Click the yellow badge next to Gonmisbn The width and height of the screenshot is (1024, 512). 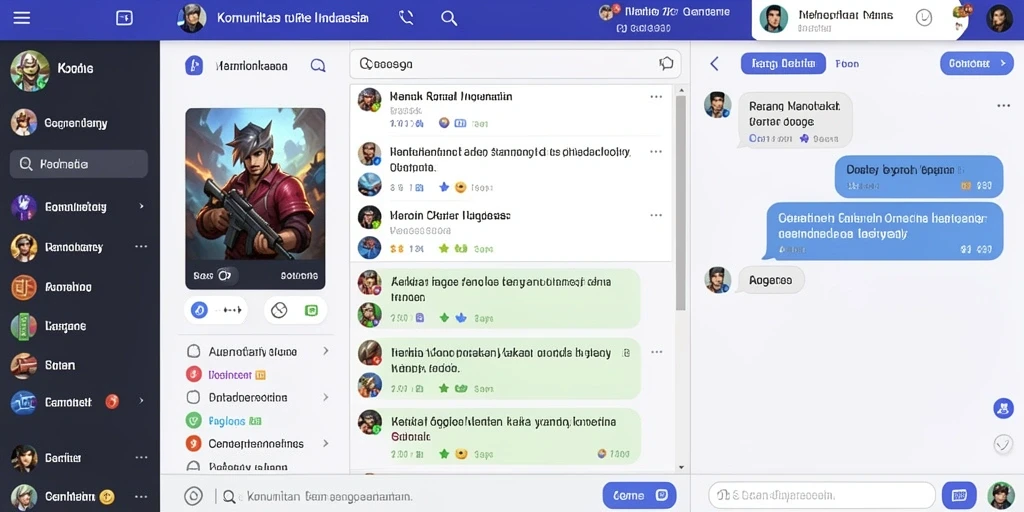107,497
